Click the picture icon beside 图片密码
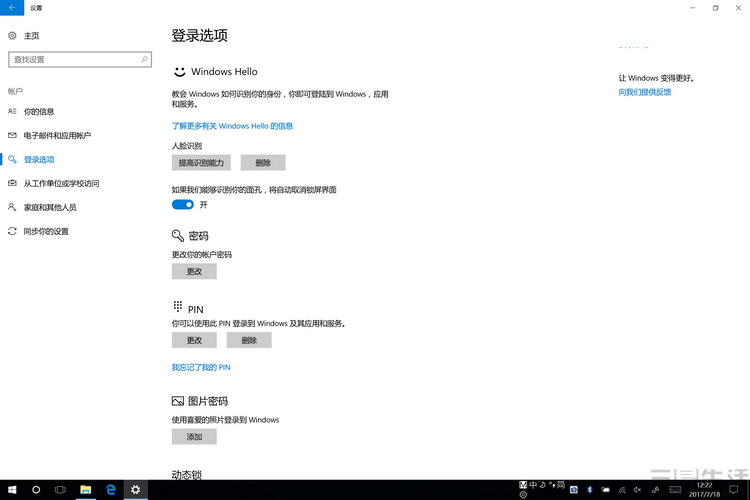 (x=178, y=401)
